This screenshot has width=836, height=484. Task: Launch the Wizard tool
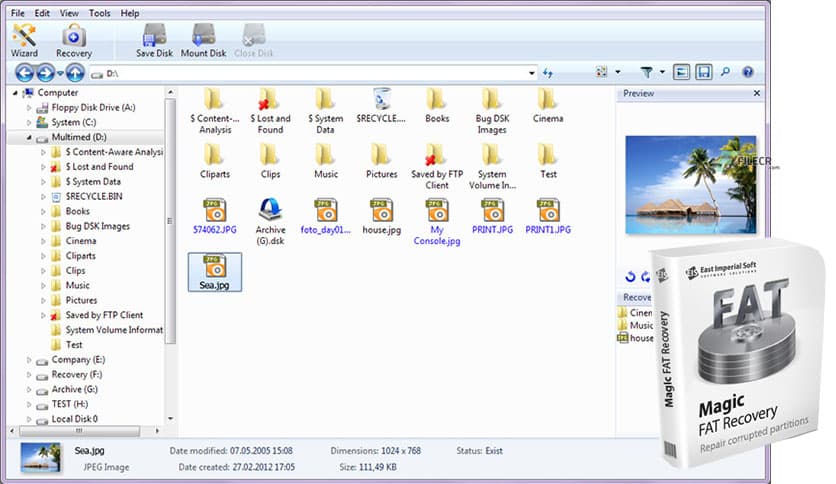[x=25, y=40]
